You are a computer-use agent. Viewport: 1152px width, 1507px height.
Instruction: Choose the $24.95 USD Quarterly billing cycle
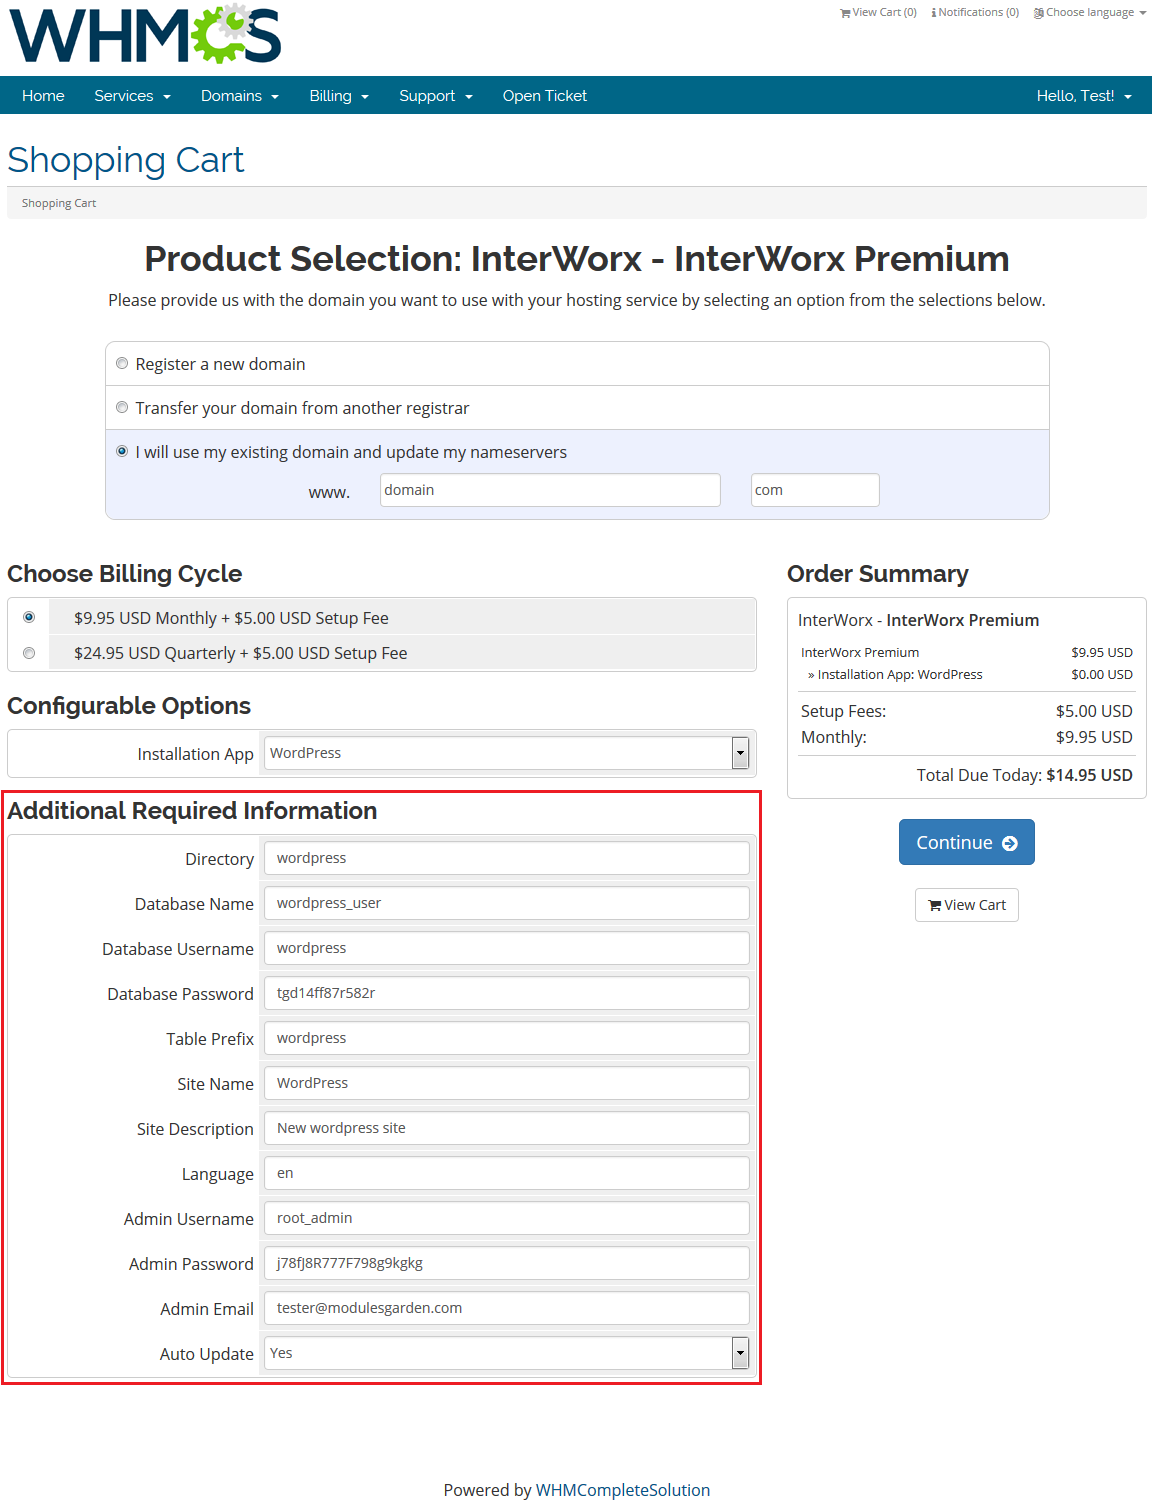tap(29, 653)
